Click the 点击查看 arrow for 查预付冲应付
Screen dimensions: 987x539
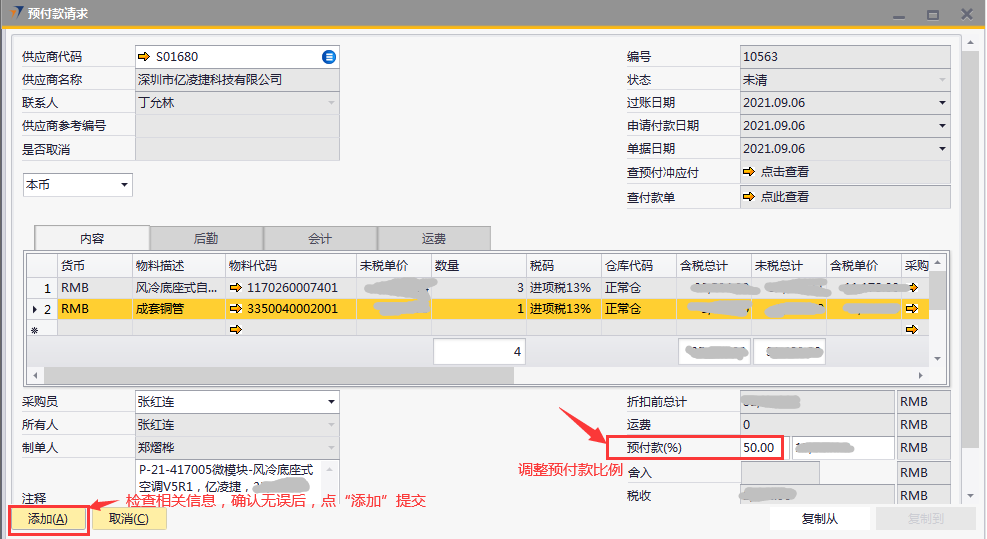[749, 172]
